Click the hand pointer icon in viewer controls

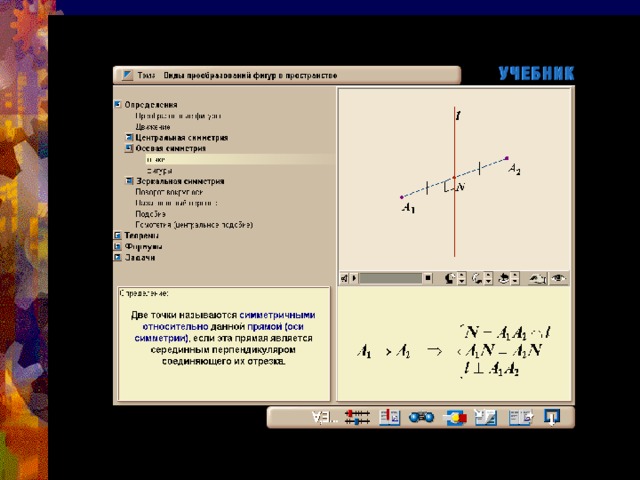(x=538, y=279)
